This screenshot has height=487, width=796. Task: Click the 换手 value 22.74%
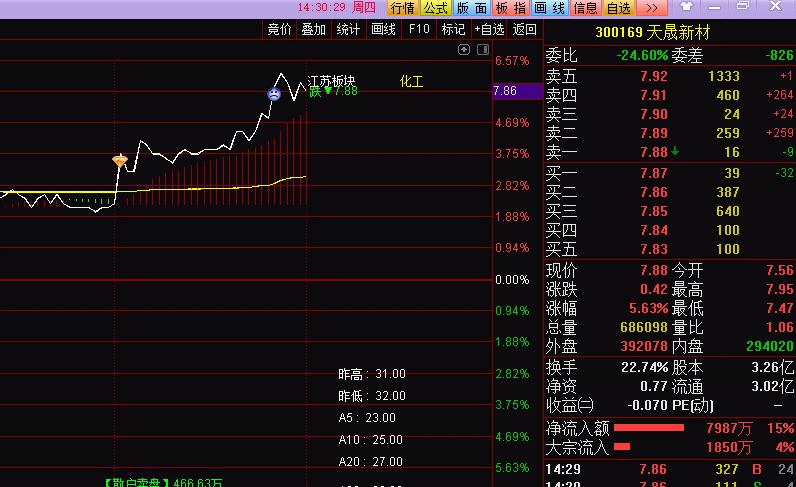coord(645,367)
